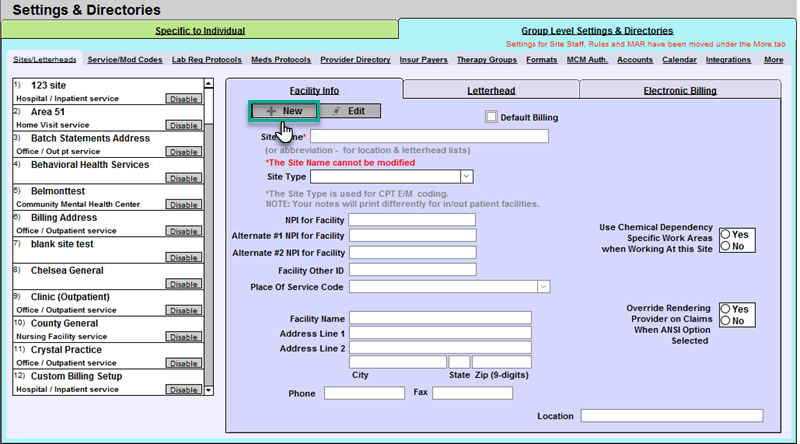This screenshot has width=800, height=444.
Task: Click the Site Name input field
Action: (x=429, y=136)
